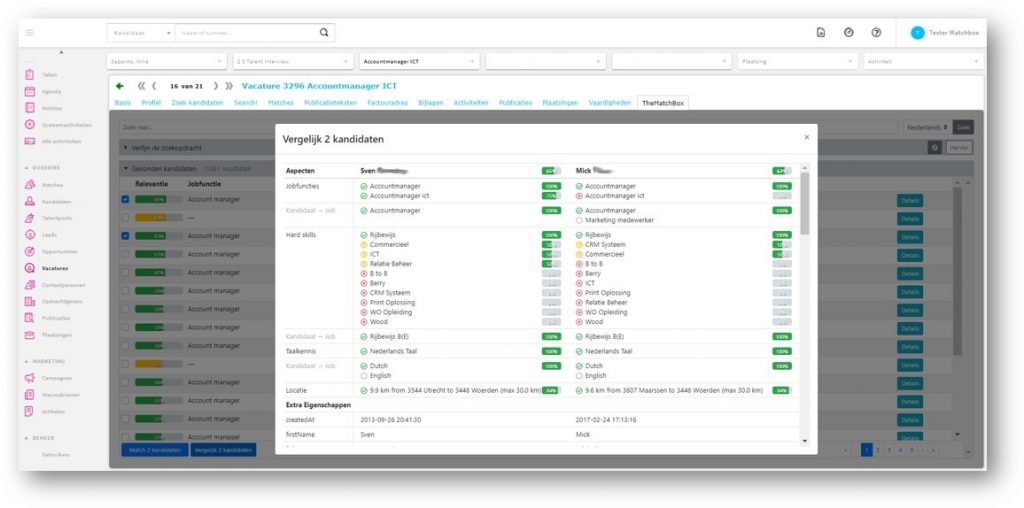The image size is (1024, 508).
Task: Open the Activiteit dropdown
Action: coord(923,61)
